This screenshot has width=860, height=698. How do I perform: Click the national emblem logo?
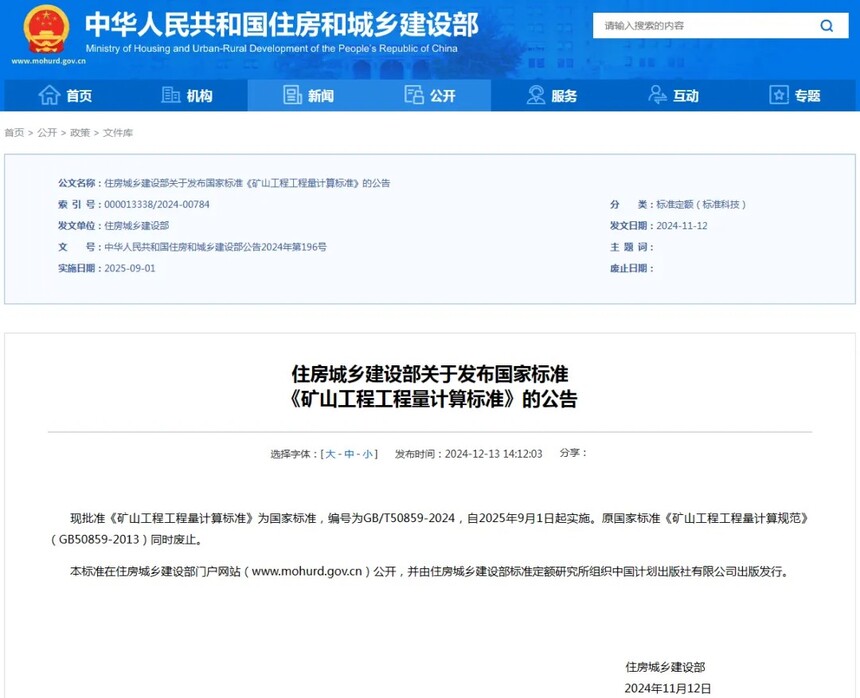tap(47, 29)
